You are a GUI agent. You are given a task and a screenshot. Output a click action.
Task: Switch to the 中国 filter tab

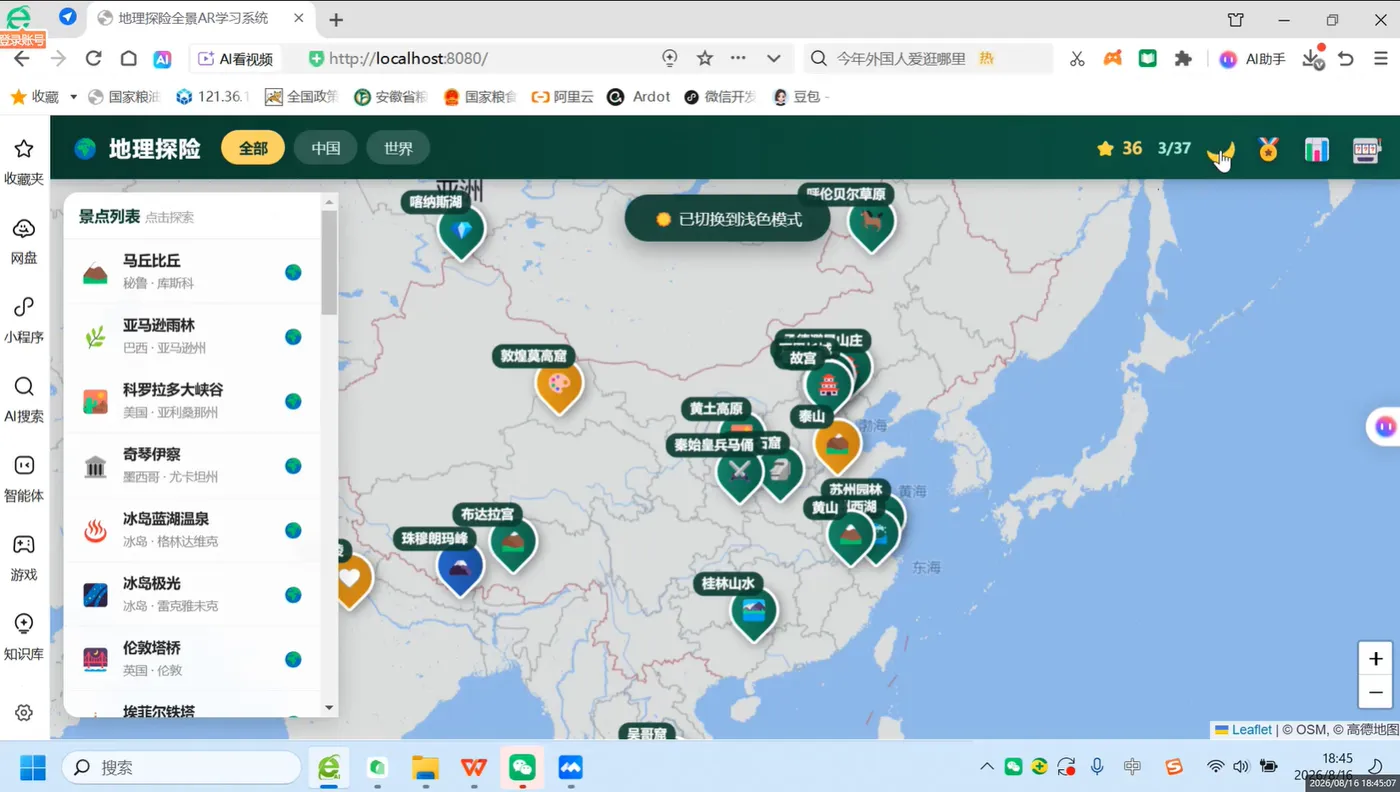pyautogui.click(x=326, y=148)
